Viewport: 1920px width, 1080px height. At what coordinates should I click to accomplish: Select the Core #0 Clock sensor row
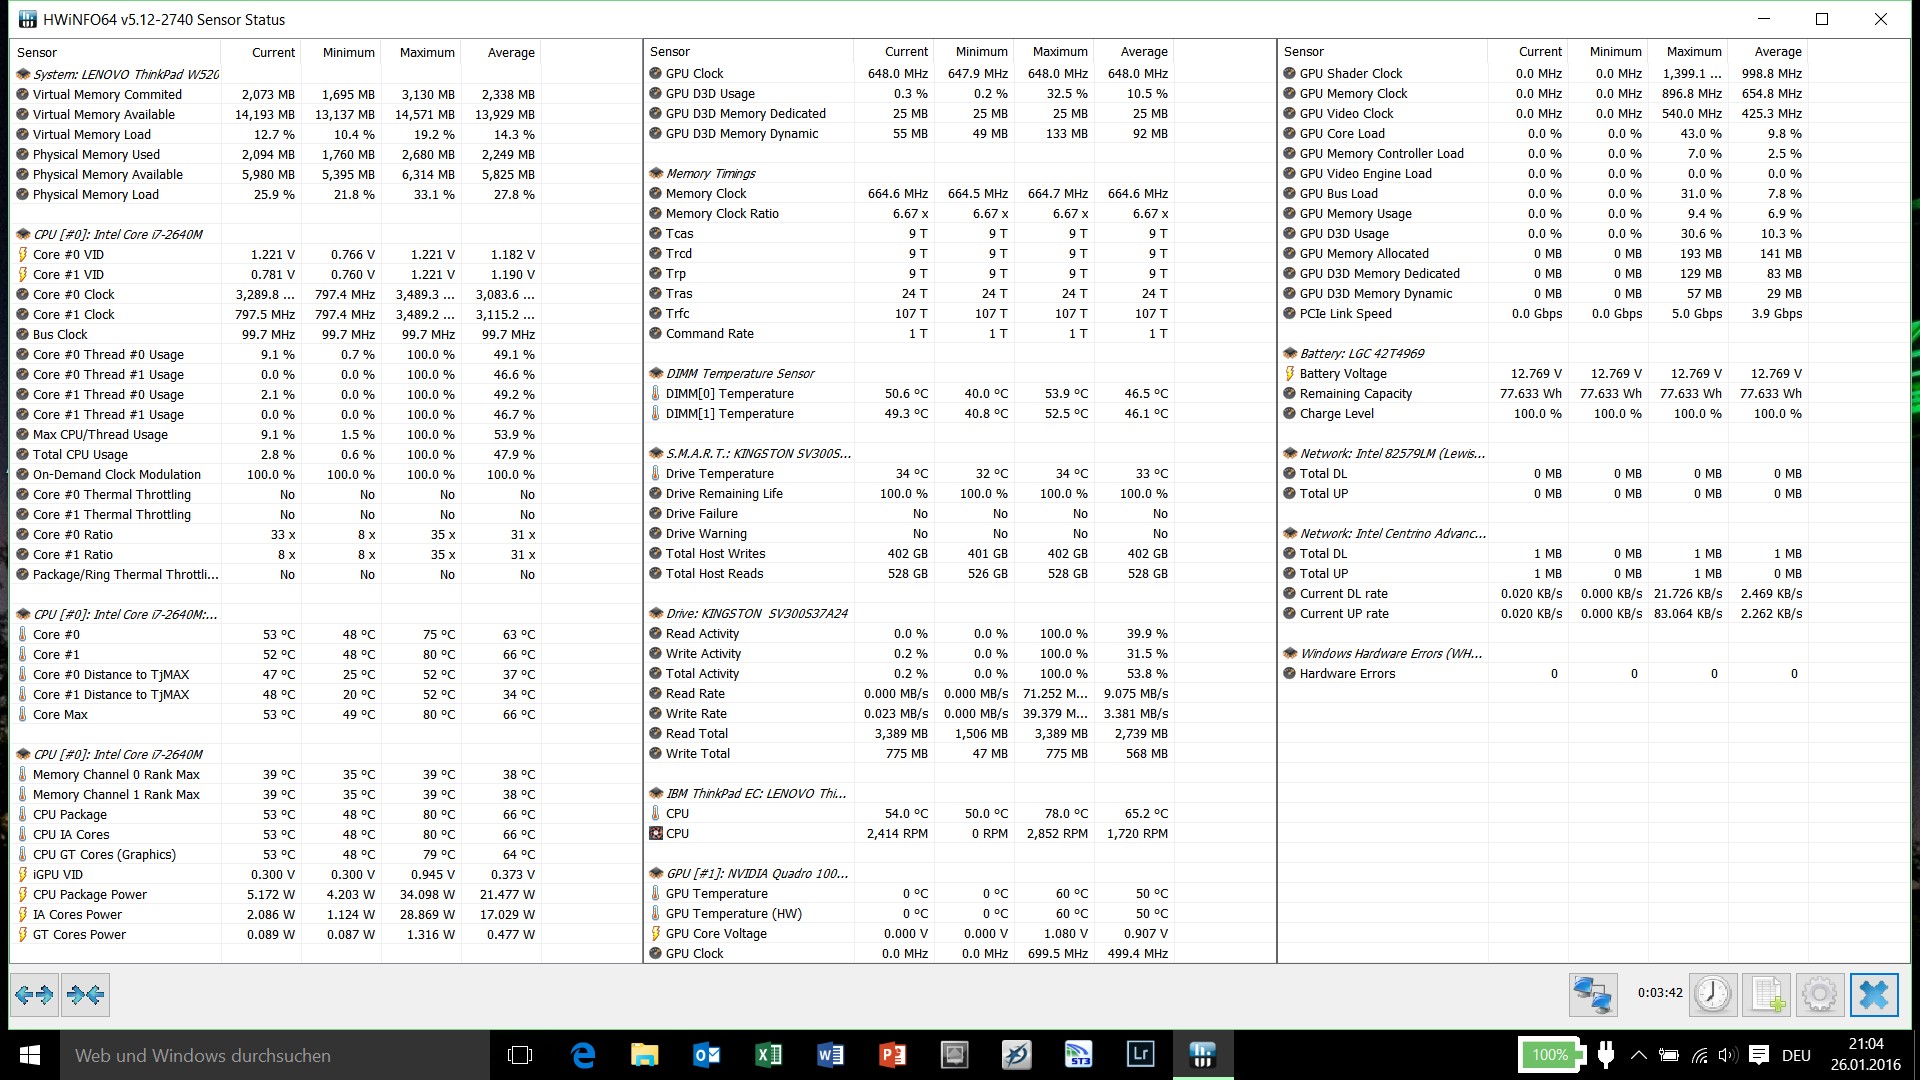[x=73, y=294]
